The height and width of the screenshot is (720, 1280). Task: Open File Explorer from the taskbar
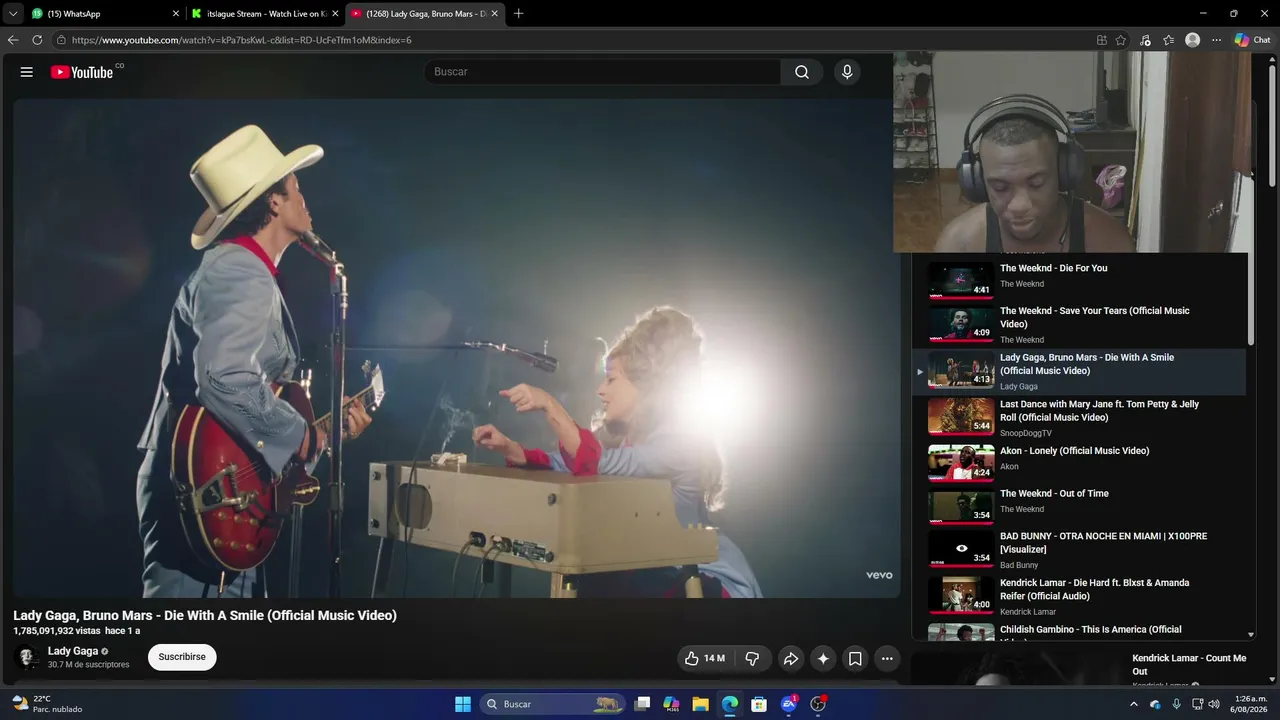(701, 704)
